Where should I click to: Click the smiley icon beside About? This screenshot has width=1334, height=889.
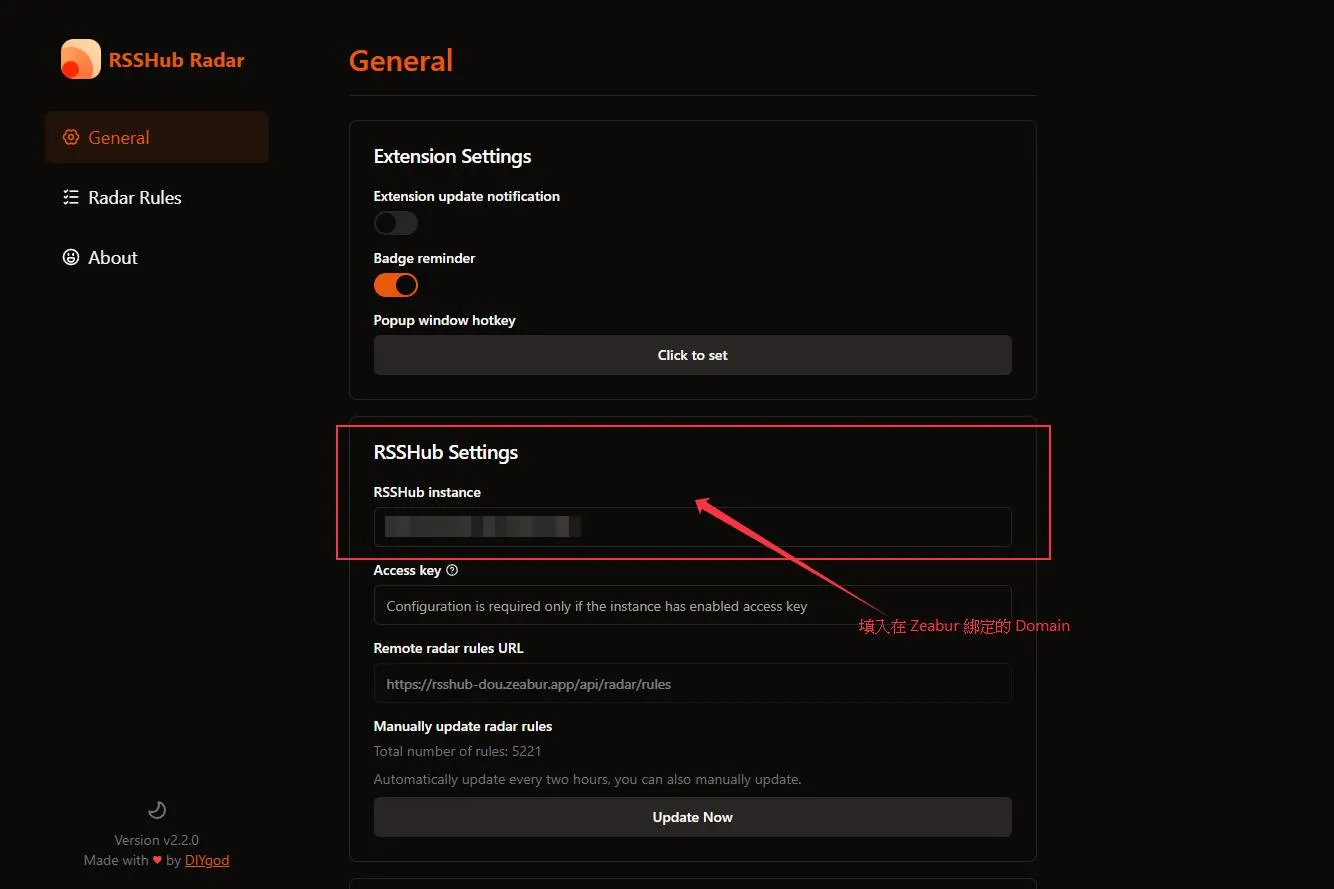click(x=70, y=257)
